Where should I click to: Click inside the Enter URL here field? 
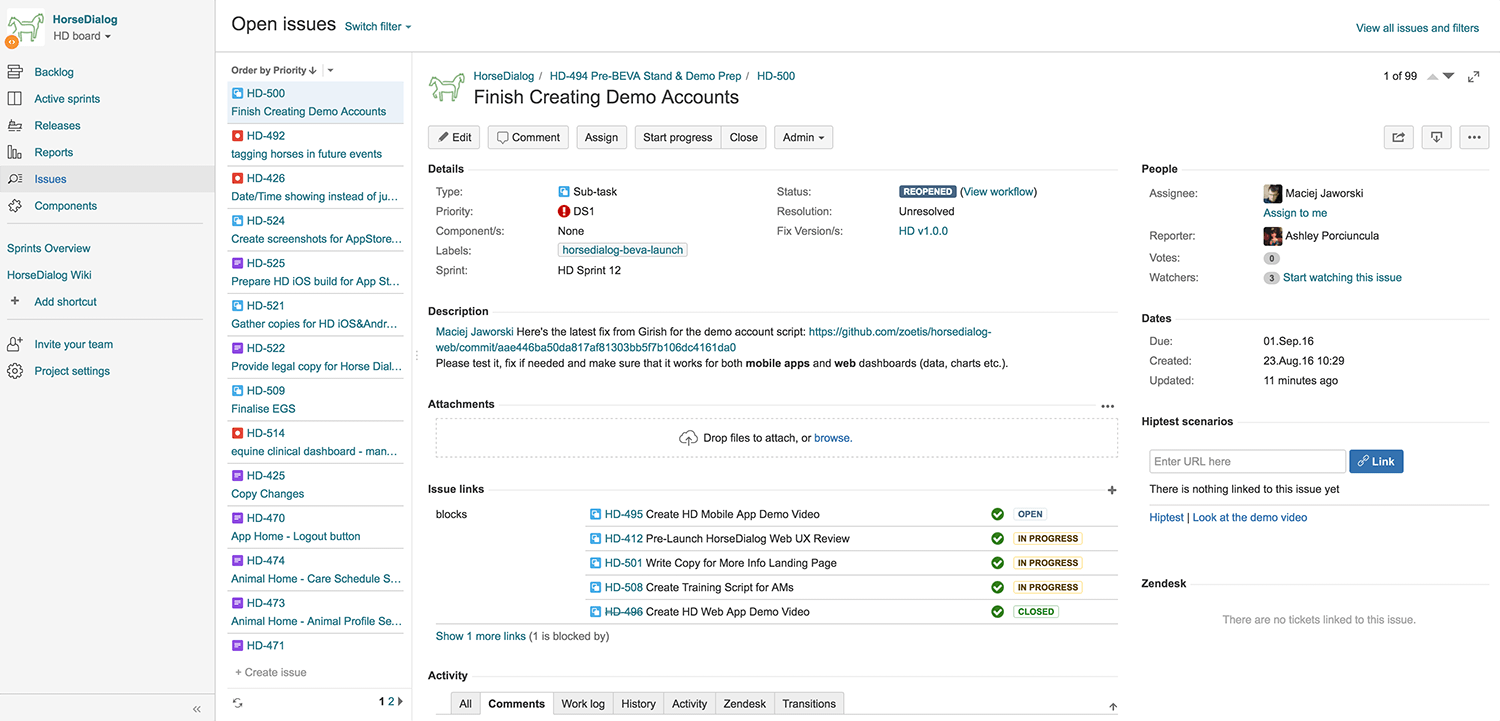click(x=1247, y=461)
